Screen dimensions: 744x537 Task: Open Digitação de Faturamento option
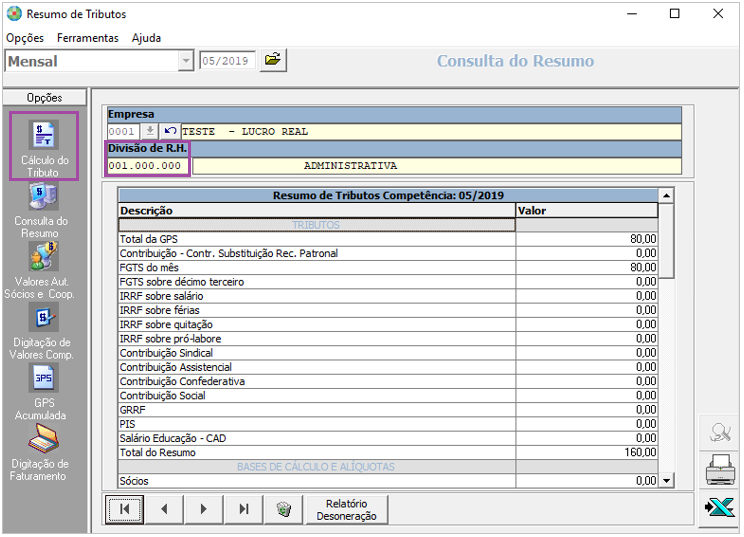42,453
